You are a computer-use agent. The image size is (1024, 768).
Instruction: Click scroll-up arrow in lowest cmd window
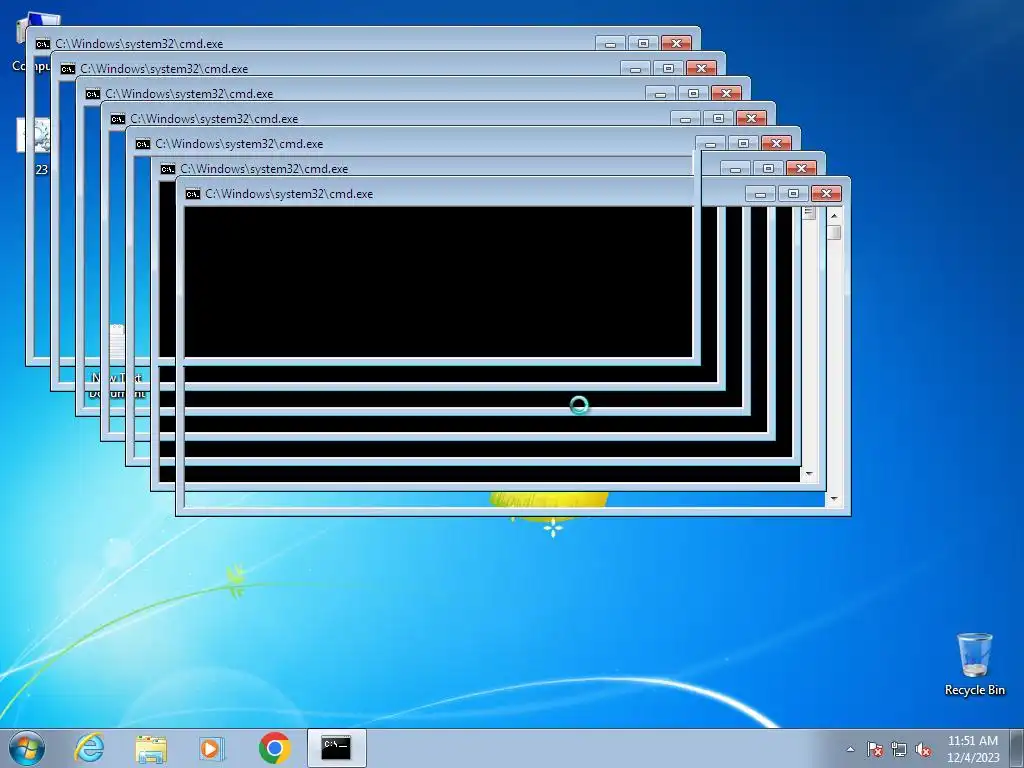(x=834, y=215)
